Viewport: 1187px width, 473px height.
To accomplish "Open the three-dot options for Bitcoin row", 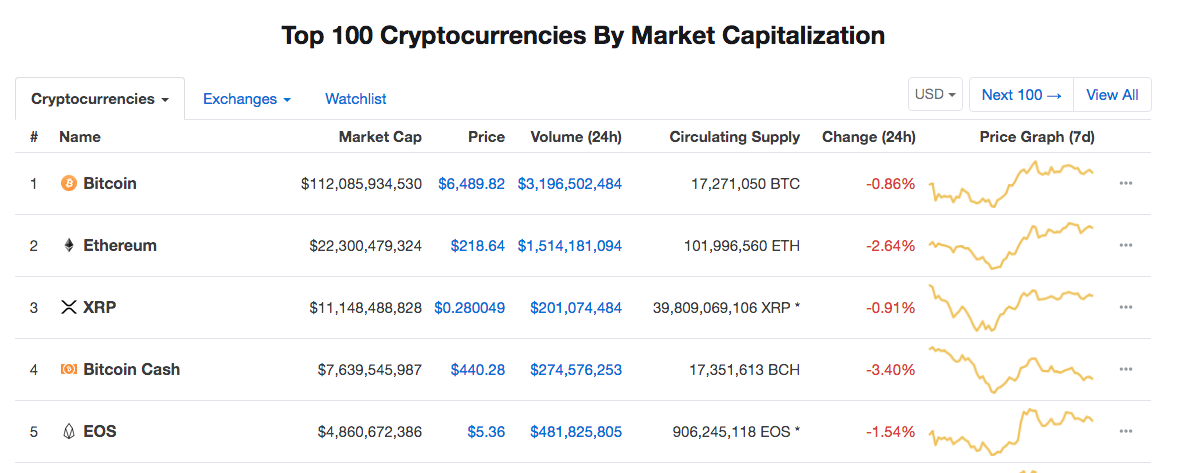I will [1126, 183].
